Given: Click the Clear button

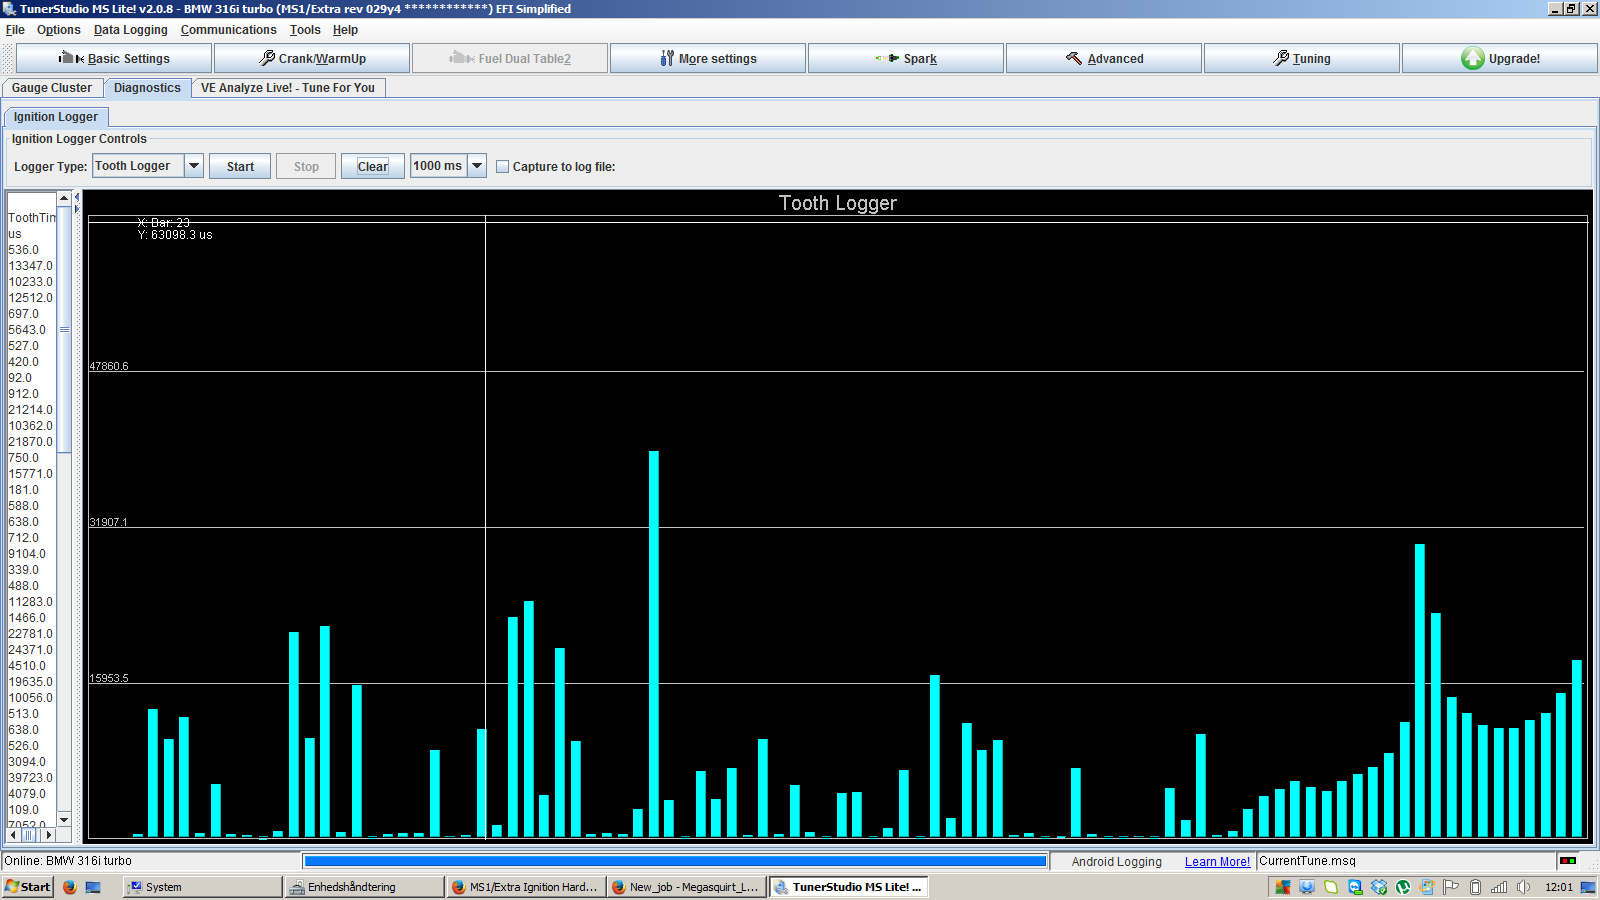Looking at the screenshot, I should coord(373,167).
